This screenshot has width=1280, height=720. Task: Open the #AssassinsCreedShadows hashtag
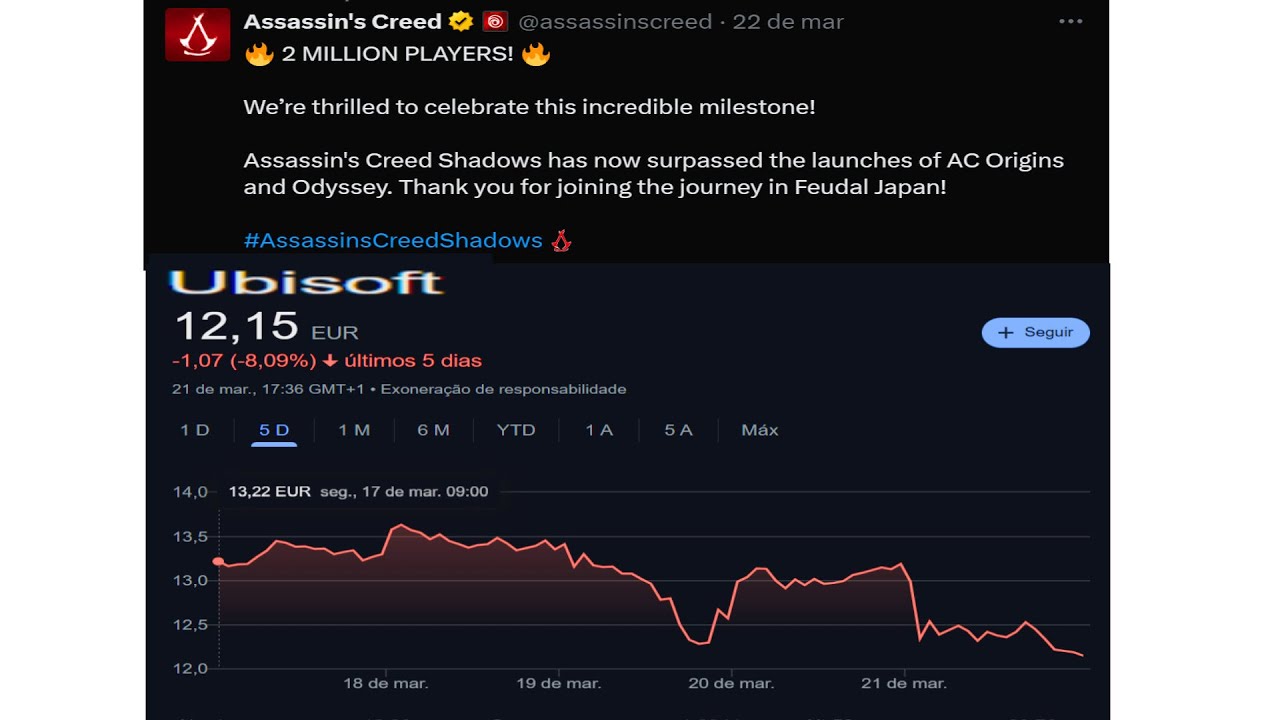[393, 240]
